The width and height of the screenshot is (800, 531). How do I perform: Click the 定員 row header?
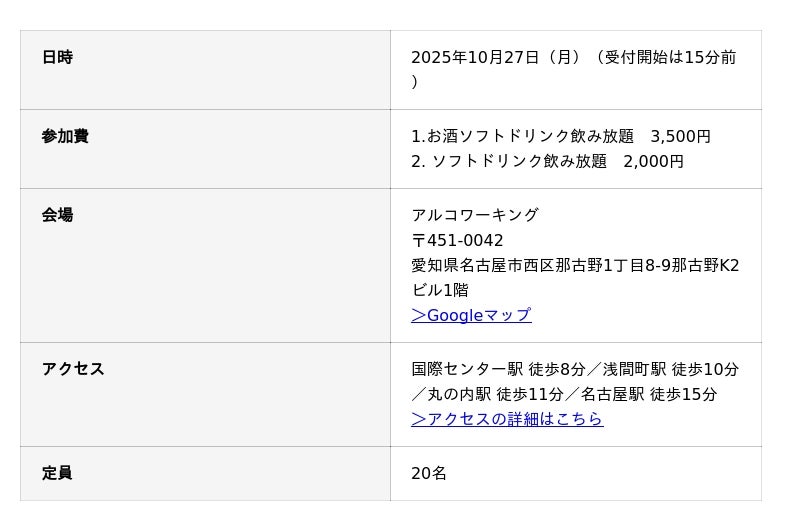point(57,474)
